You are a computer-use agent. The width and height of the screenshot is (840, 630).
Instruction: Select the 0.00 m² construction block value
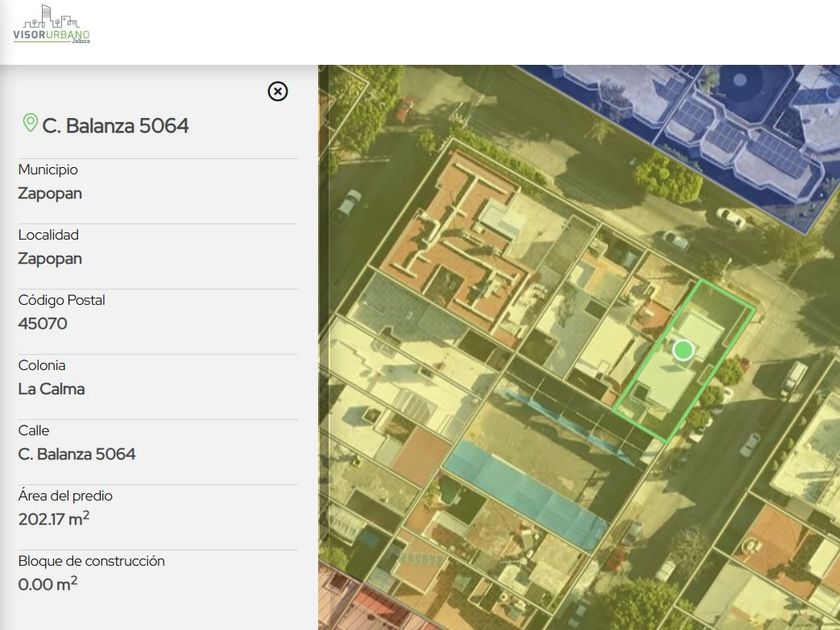48,583
